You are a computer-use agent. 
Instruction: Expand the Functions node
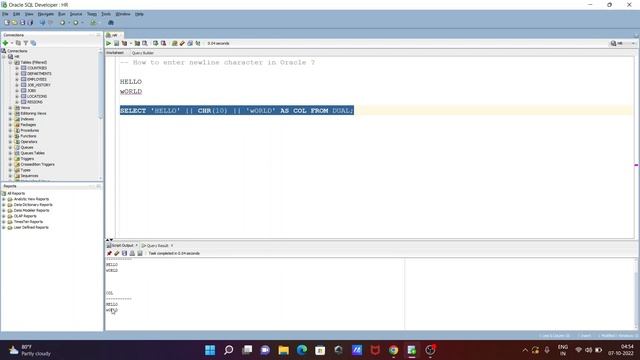coord(11,136)
